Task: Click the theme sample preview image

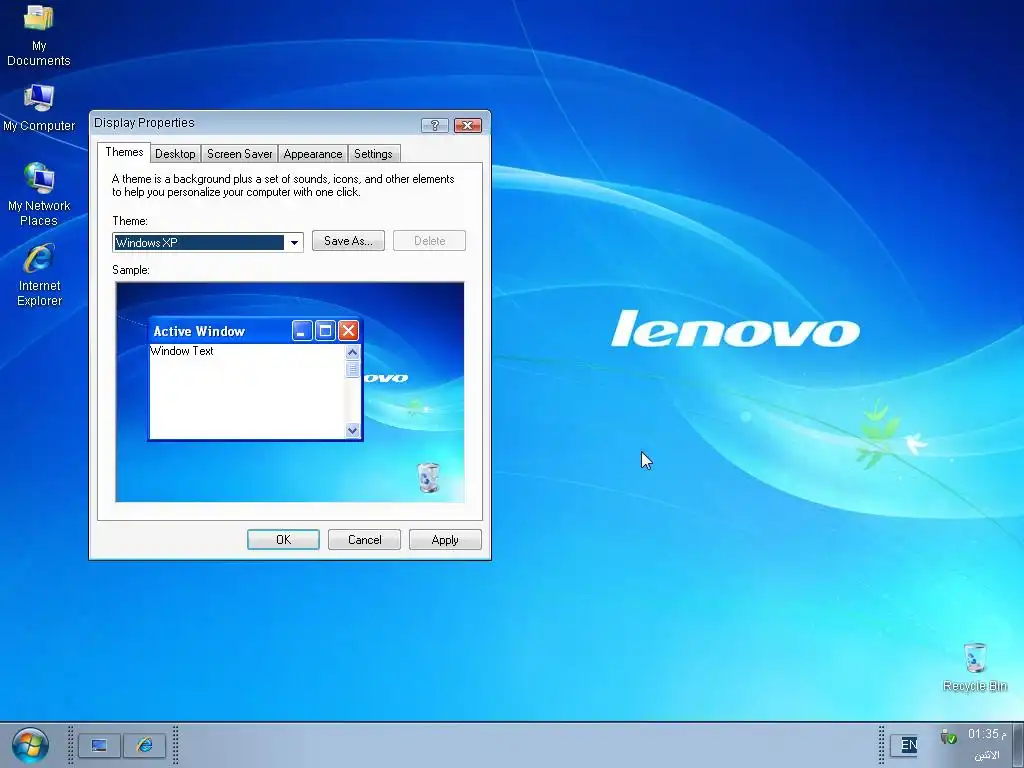Action: (x=290, y=392)
